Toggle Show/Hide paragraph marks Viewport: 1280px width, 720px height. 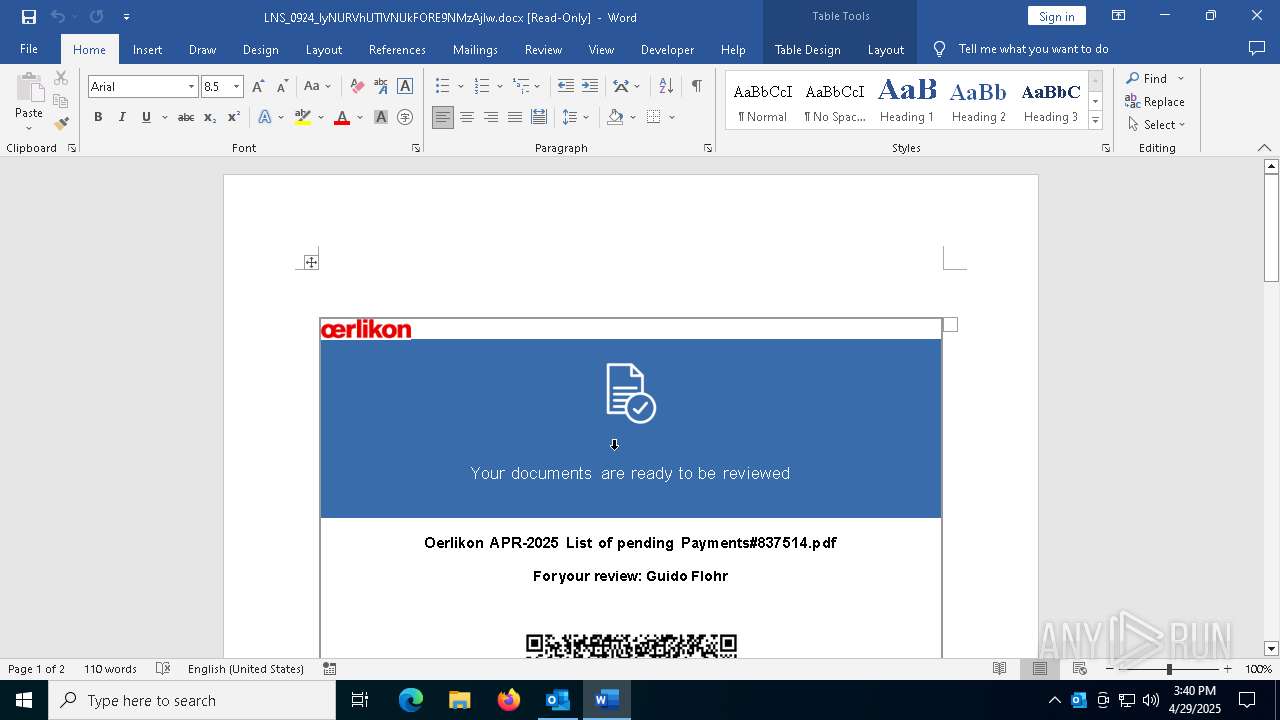coord(696,86)
